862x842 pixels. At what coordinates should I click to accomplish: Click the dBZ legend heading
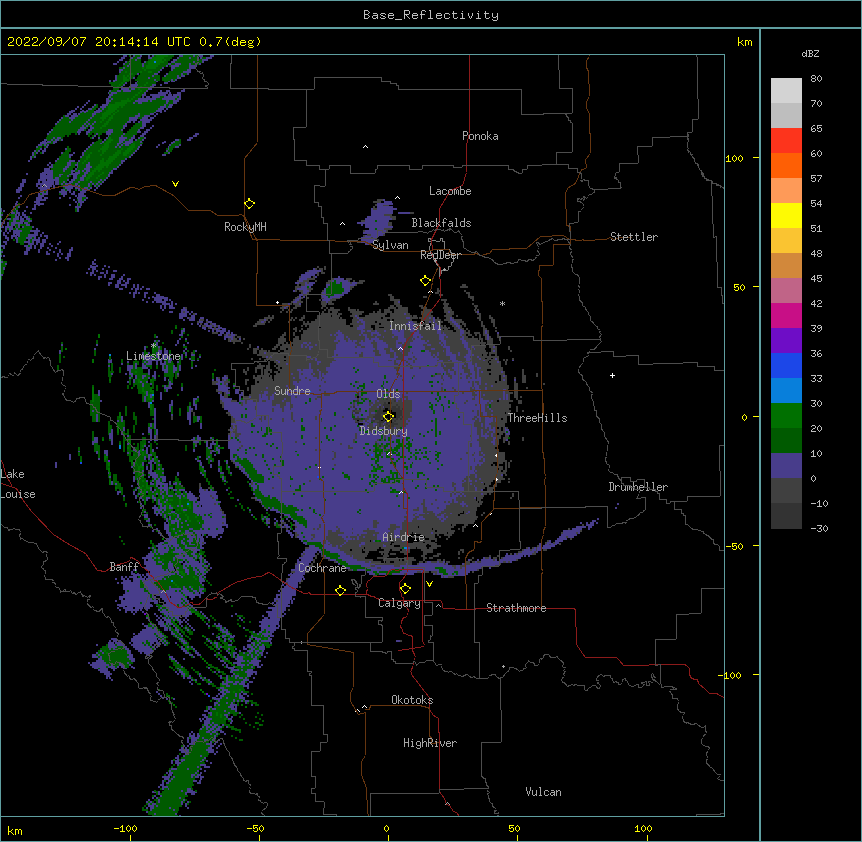tap(810, 53)
